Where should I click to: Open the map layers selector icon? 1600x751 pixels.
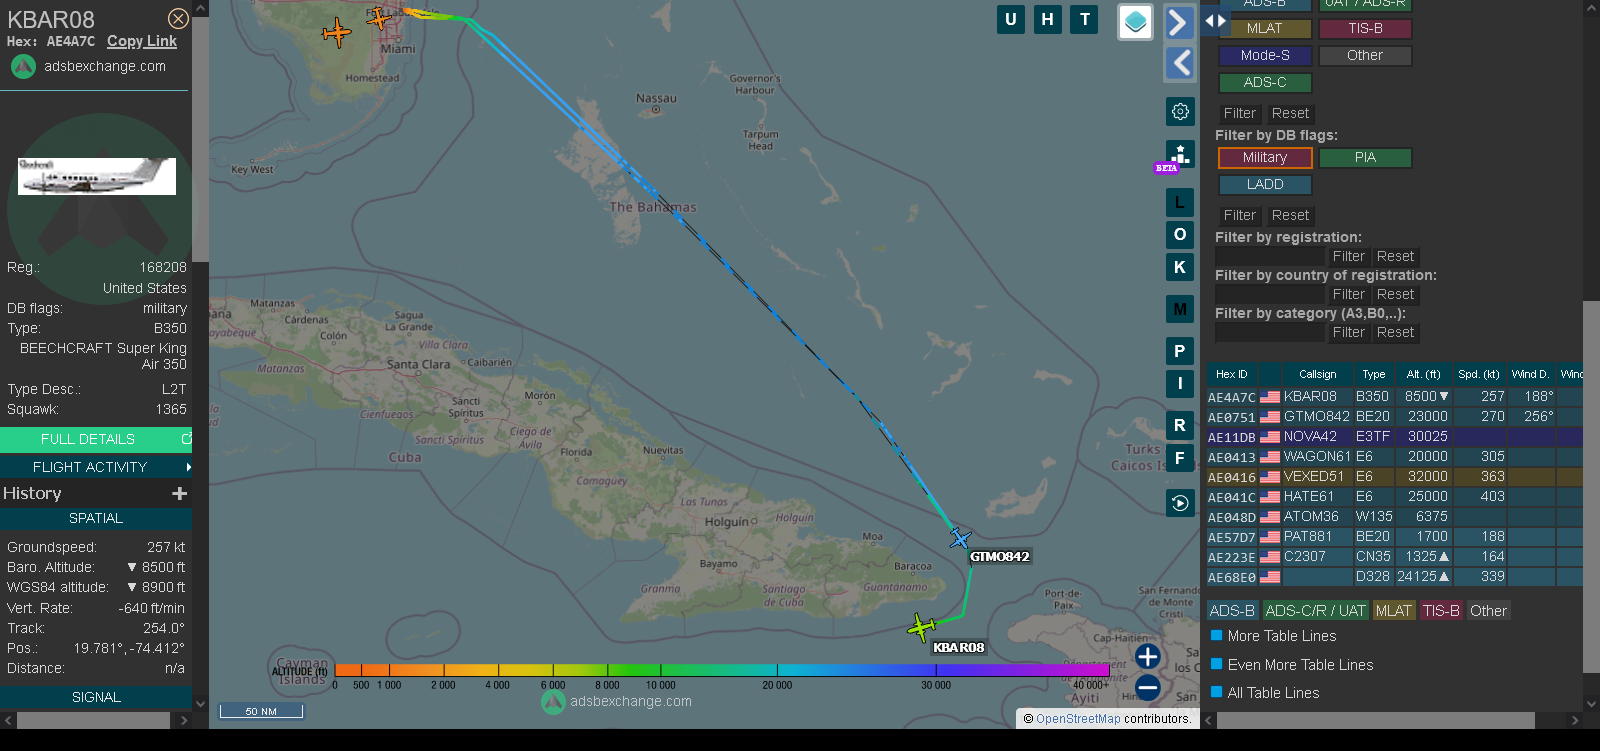click(1135, 22)
